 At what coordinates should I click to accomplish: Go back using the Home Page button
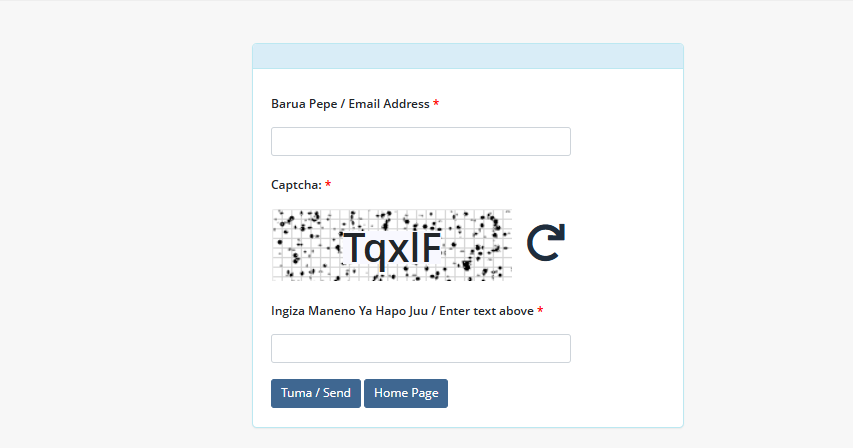tap(406, 393)
